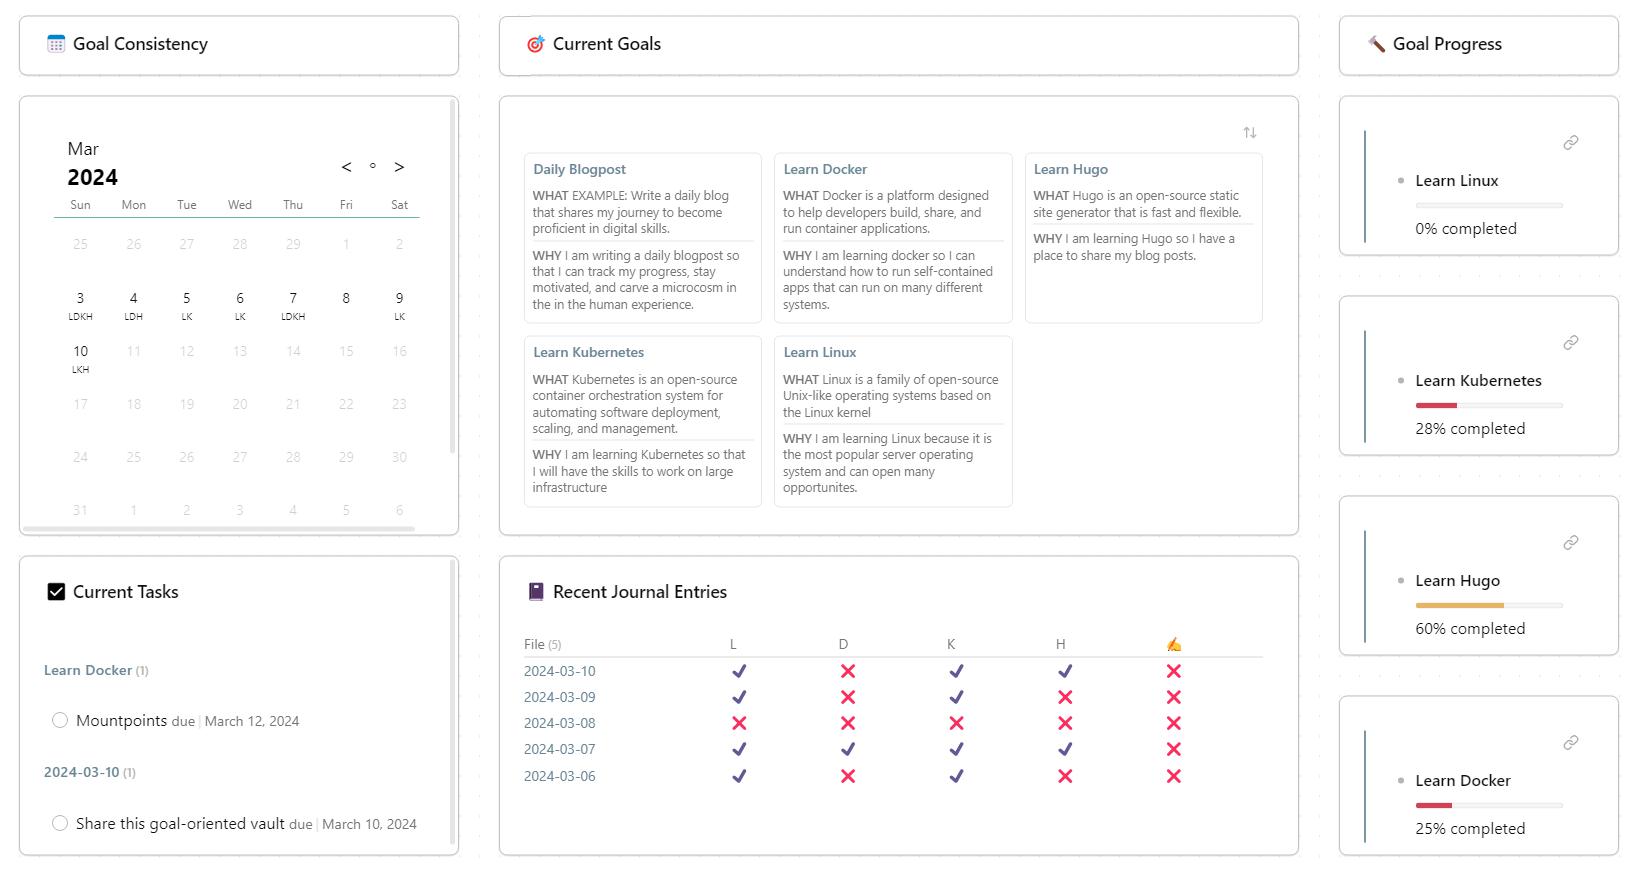Screen dimensions: 1639x873
Task: Open link icon on Learn Kubernetes progress card
Action: pyautogui.click(x=1571, y=343)
